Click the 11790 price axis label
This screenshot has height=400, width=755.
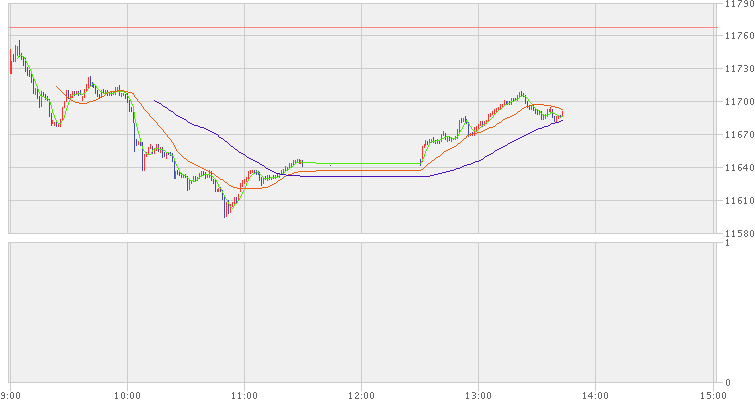point(737,5)
